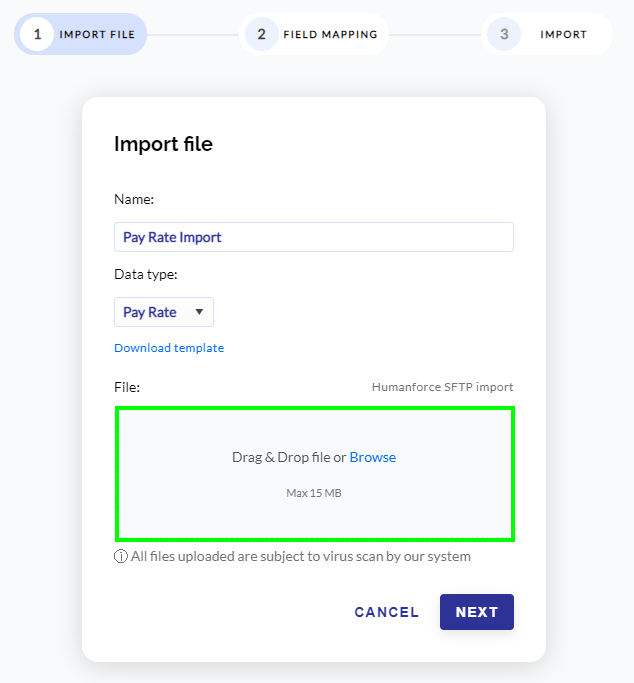Open the Import File step tab

(x=81, y=34)
